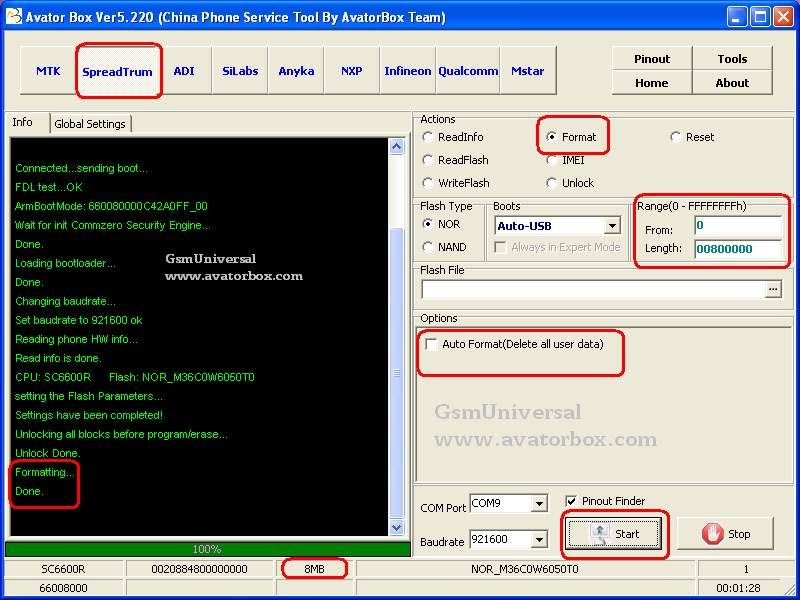
Task: Click the Avator Box title bar icon
Action: 14,16
